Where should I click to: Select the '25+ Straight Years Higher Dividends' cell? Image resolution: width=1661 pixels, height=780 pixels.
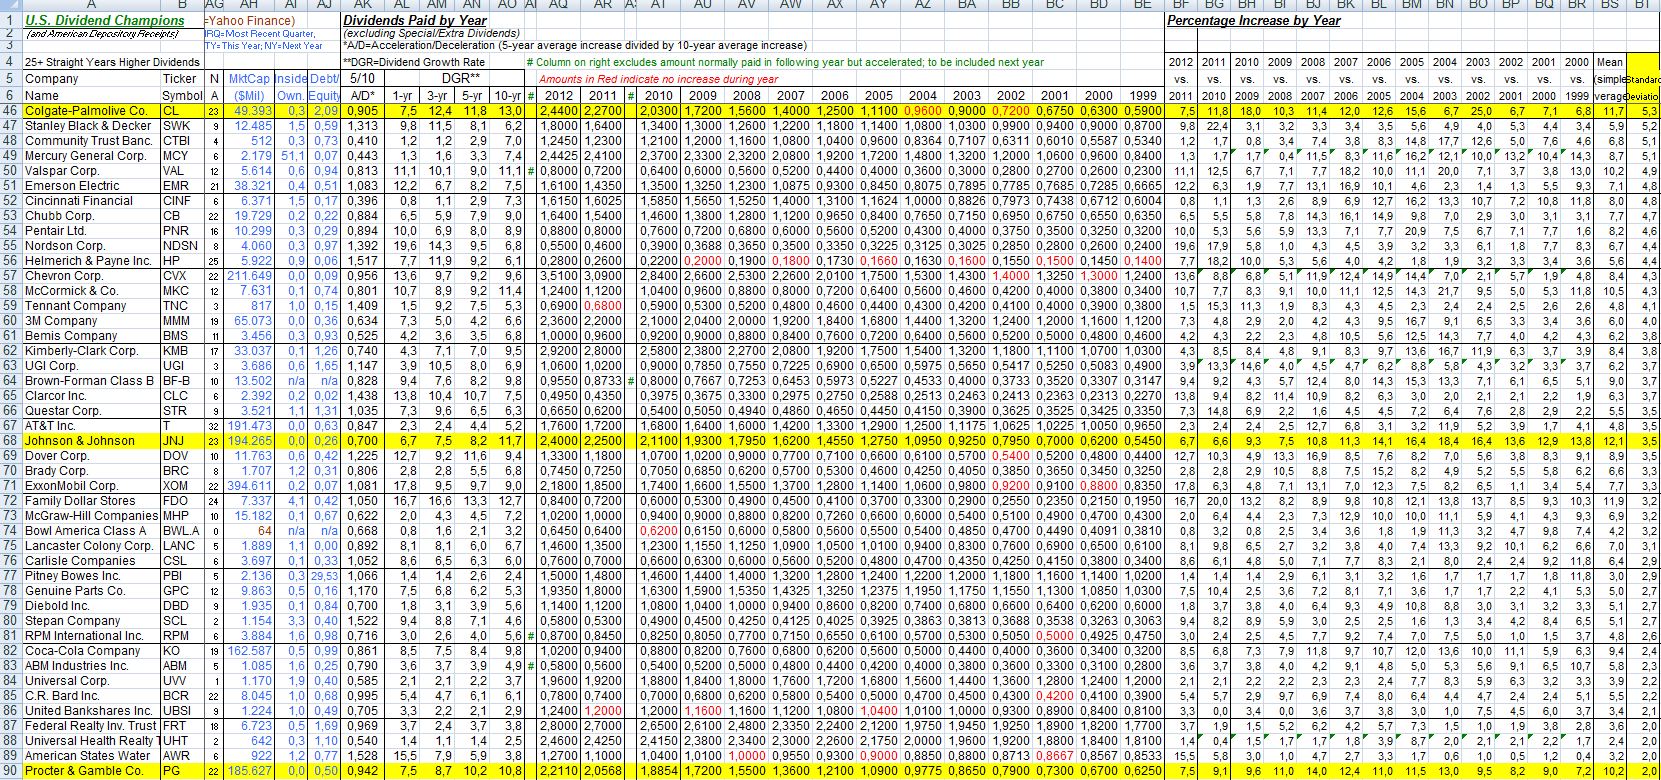[112, 62]
